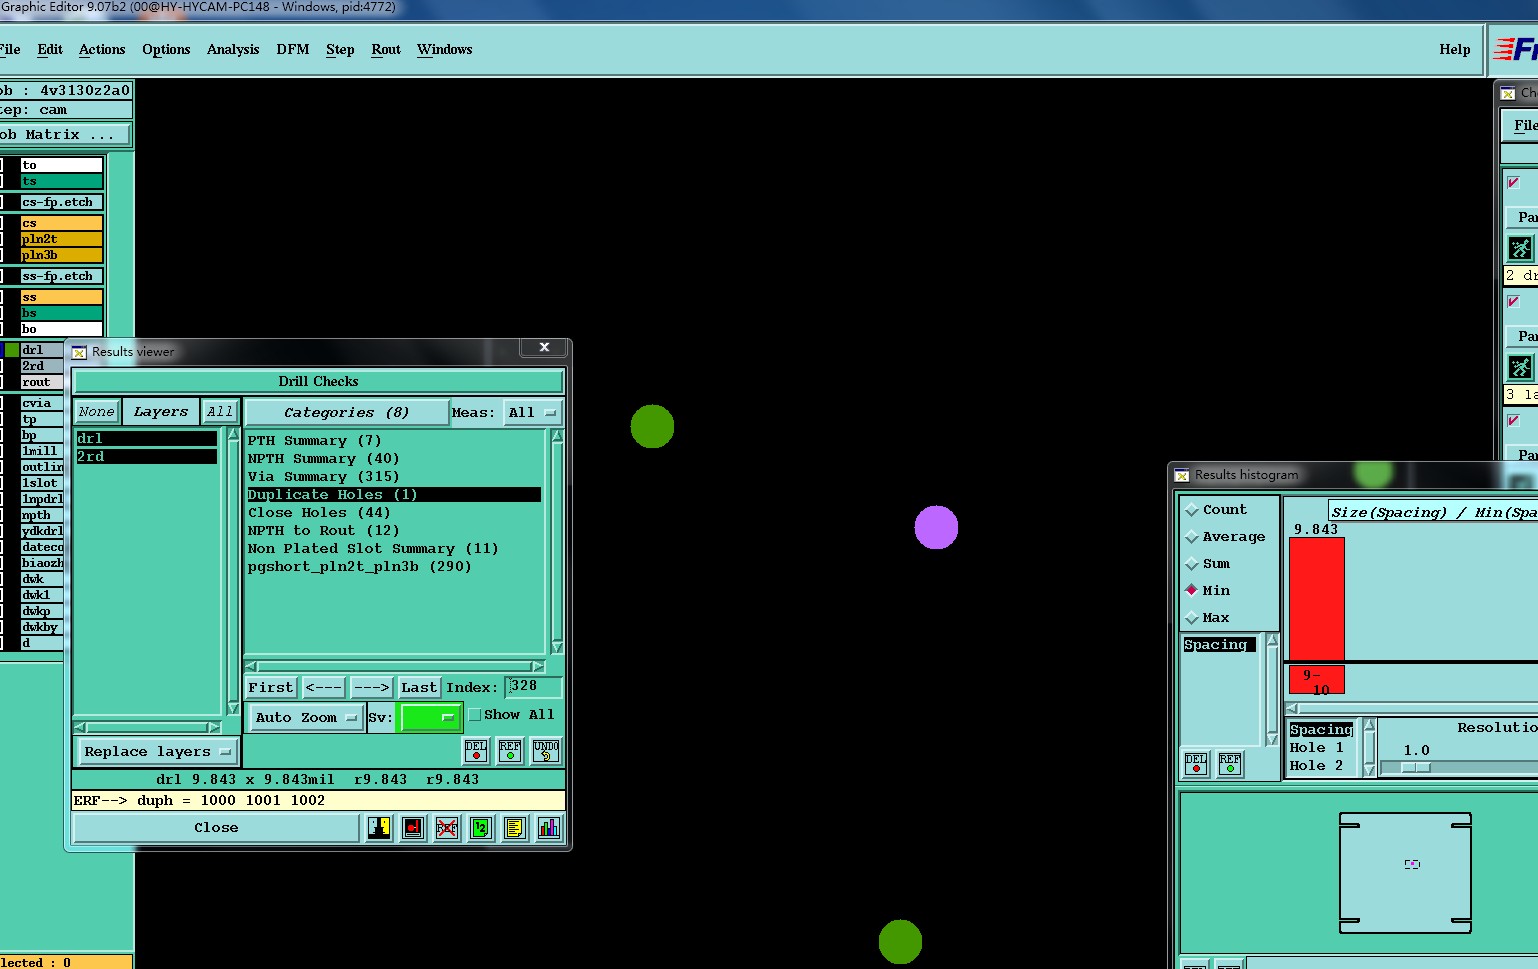
Task: Select Hole 1 in histogram list
Action: tap(1316, 748)
